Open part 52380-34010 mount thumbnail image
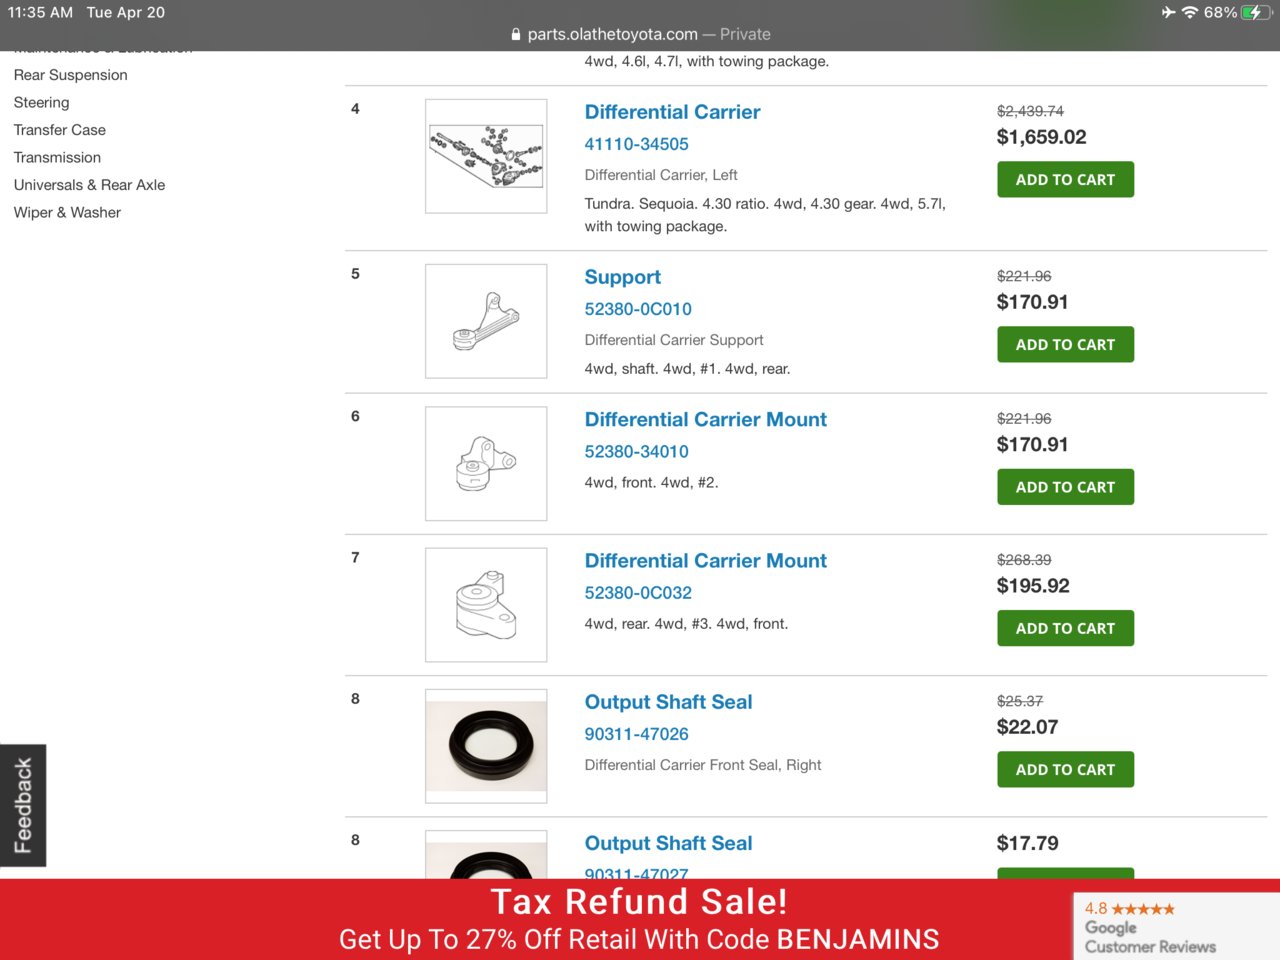The image size is (1280, 960). (x=486, y=463)
